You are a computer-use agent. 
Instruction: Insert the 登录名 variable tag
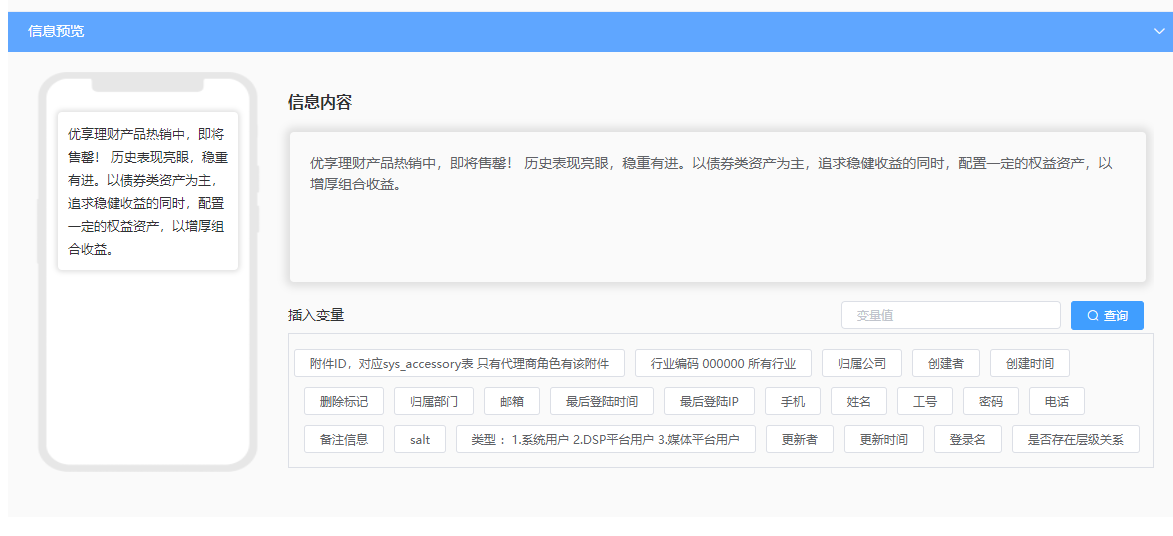(968, 439)
